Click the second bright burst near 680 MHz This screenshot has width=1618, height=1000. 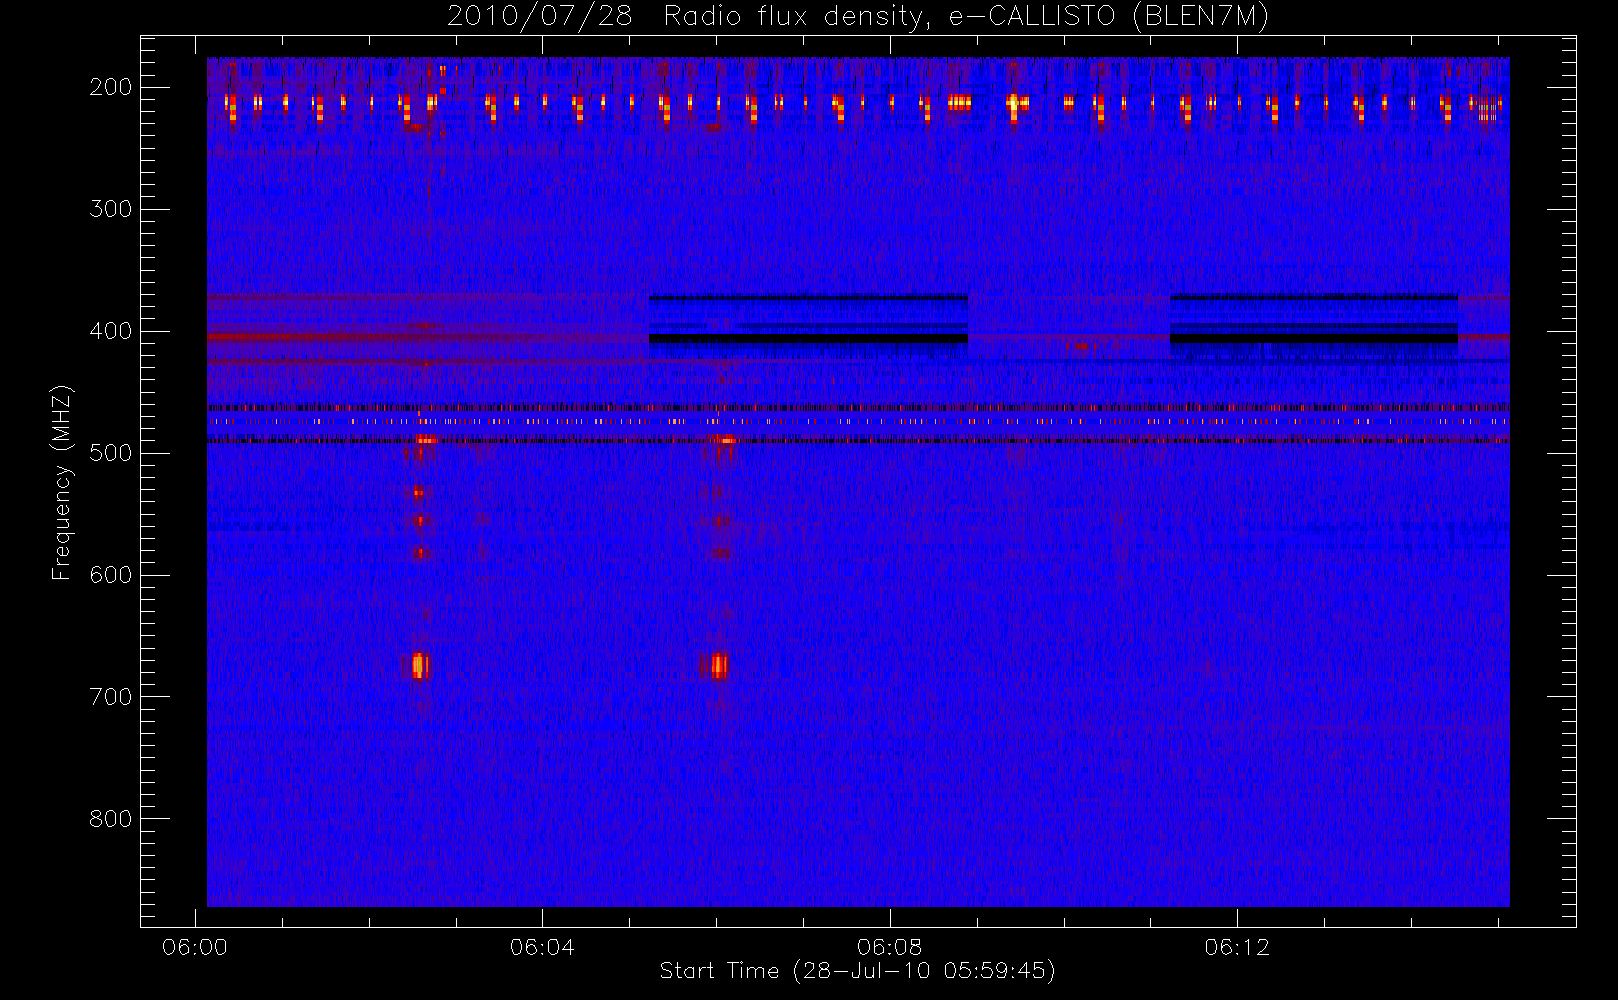pyautogui.click(x=718, y=666)
